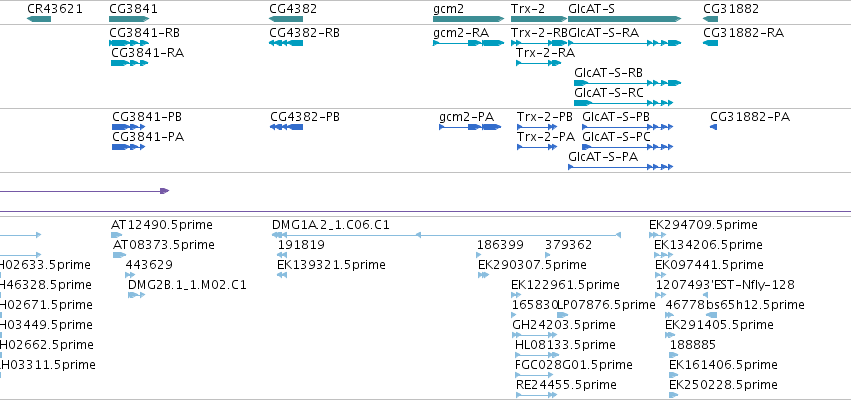
Task: Select the CG3841-PB protein label
Action: point(147,117)
